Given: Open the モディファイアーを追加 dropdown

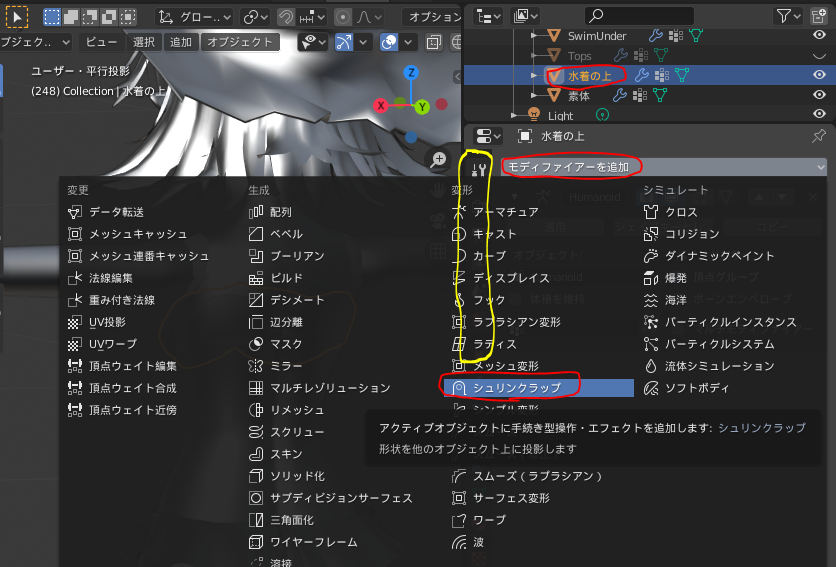Looking at the screenshot, I should click(663, 167).
